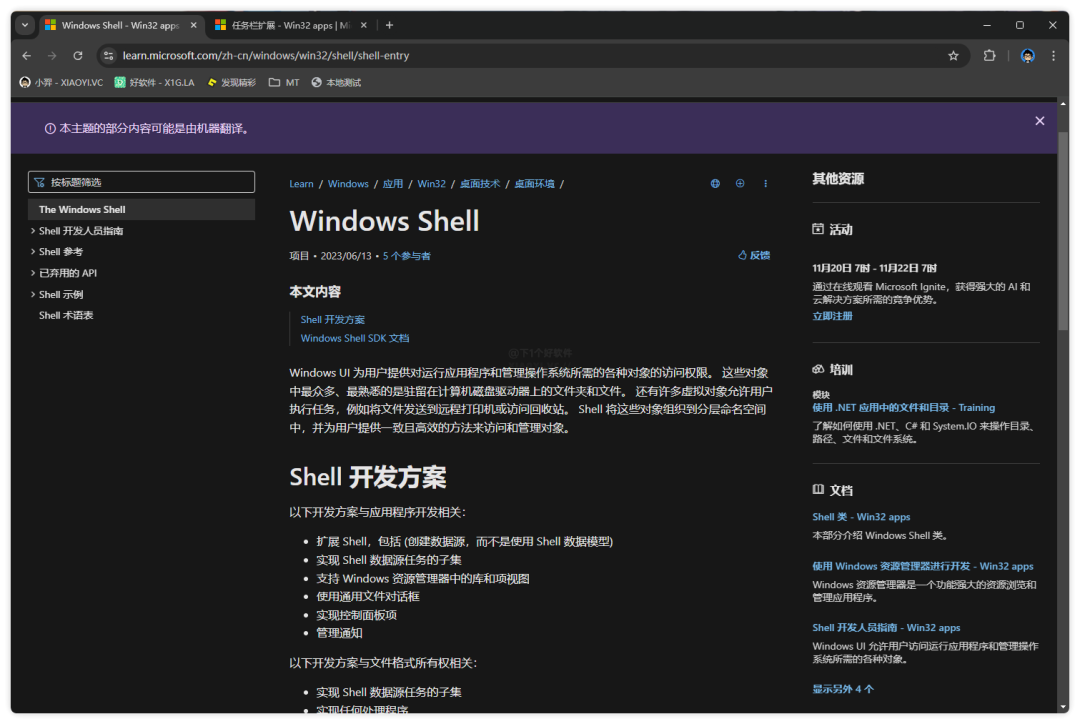The height and width of the screenshot is (724, 1080).
Task: Go back using browser back arrow
Action: [27, 56]
